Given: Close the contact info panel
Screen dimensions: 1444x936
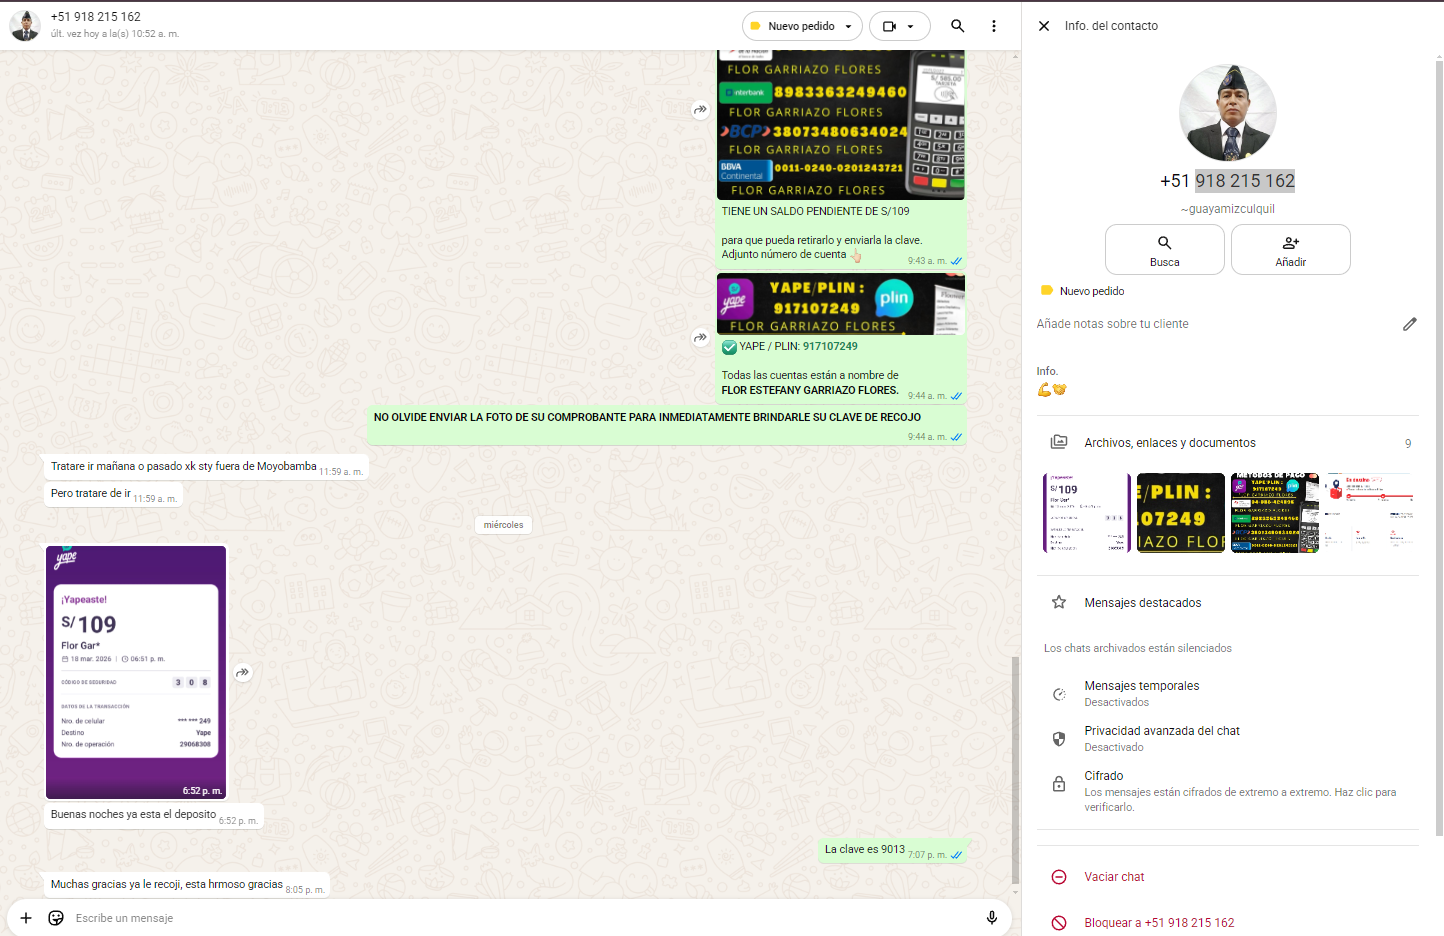Looking at the screenshot, I should pos(1044,26).
